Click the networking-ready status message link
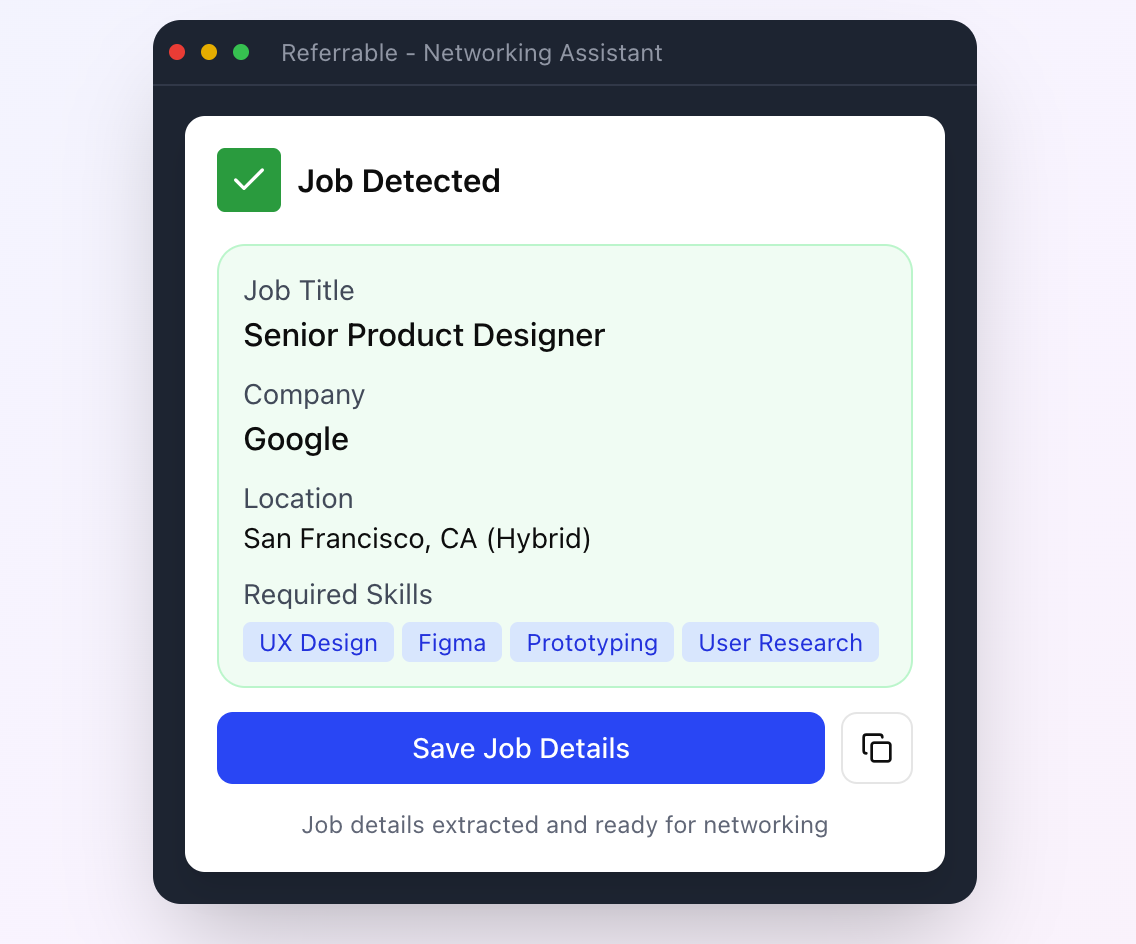 pyautogui.click(x=565, y=825)
